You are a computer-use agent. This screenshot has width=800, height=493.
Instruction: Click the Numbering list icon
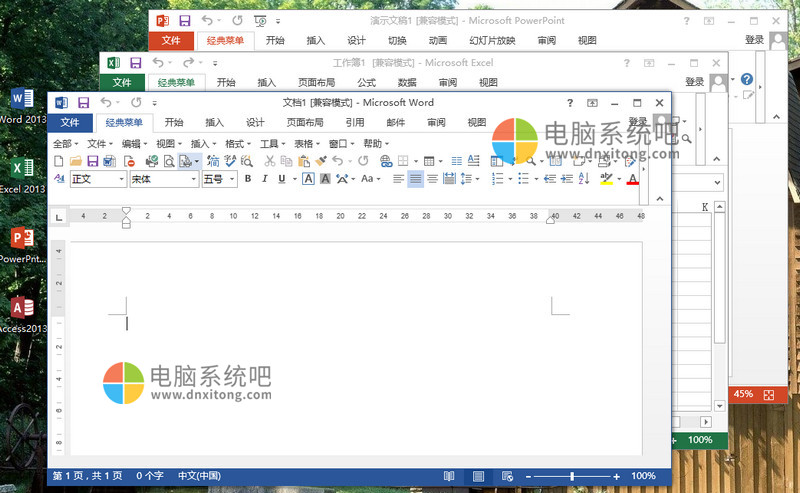click(497, 179)
